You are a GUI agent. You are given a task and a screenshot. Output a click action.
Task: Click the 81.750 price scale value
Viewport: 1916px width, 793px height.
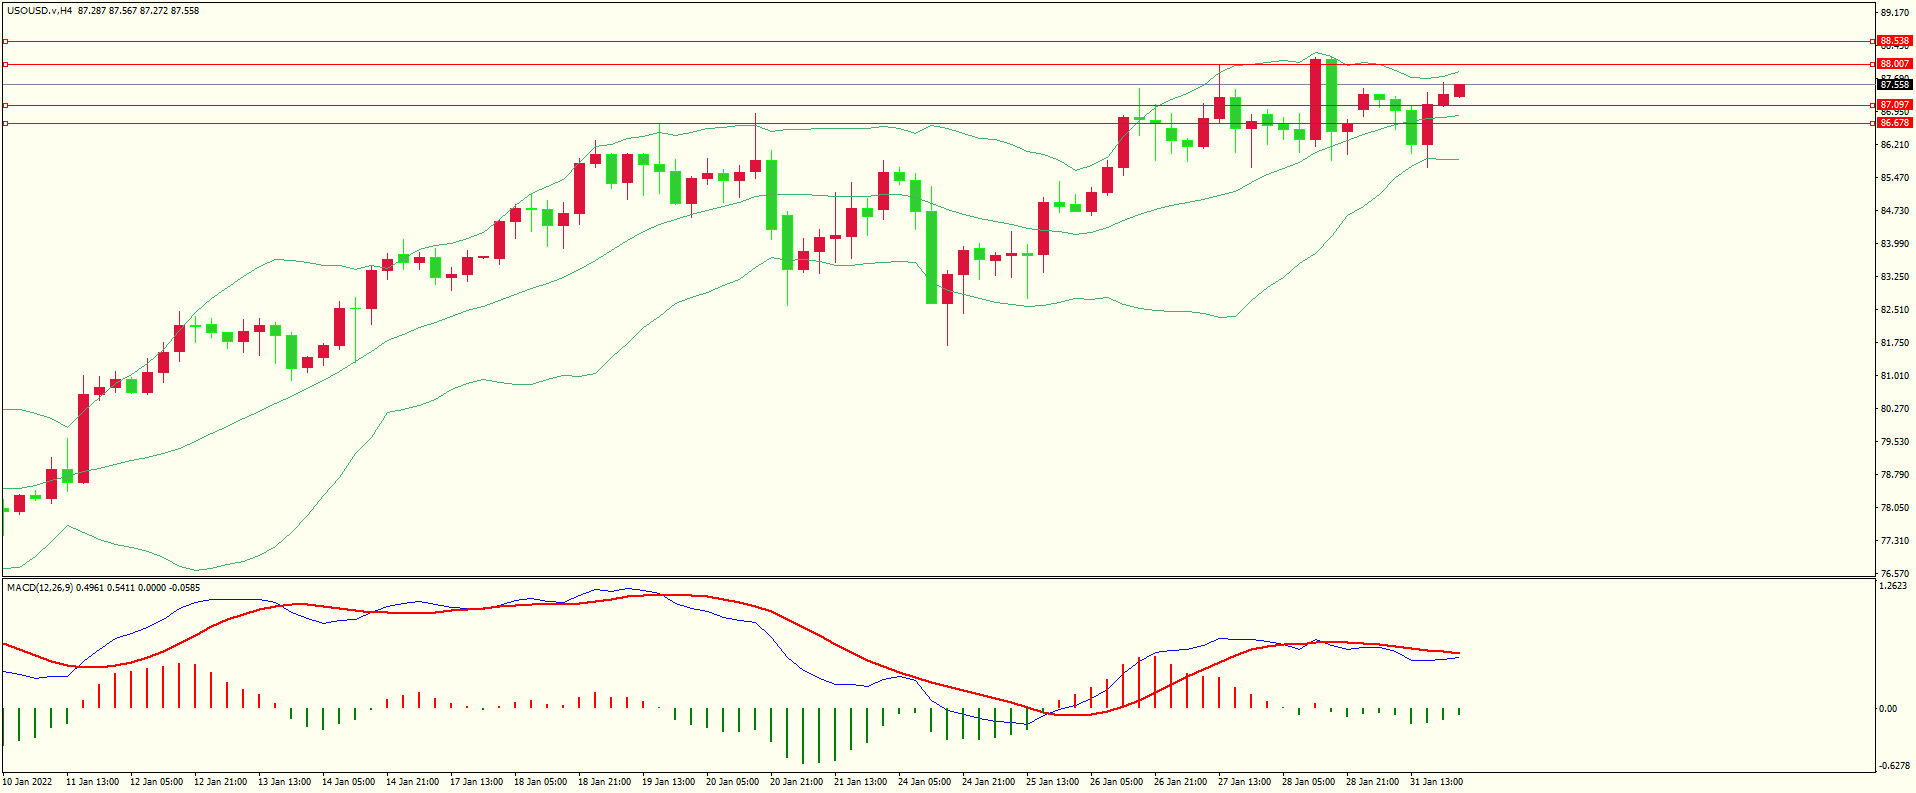point(1894,343)
